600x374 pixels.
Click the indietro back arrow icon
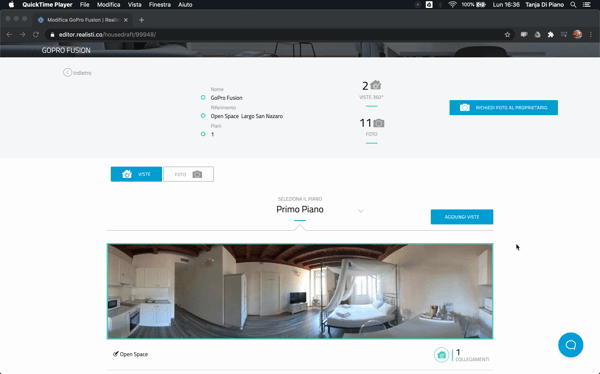pyautogui.click(x=67, y=72)
